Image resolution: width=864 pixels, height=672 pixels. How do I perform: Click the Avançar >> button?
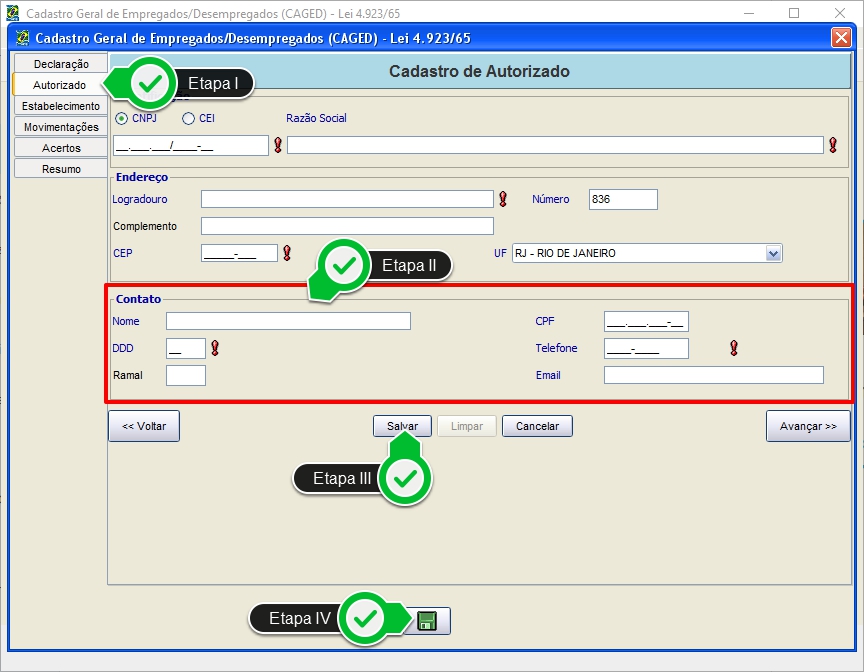click(808, 426)
